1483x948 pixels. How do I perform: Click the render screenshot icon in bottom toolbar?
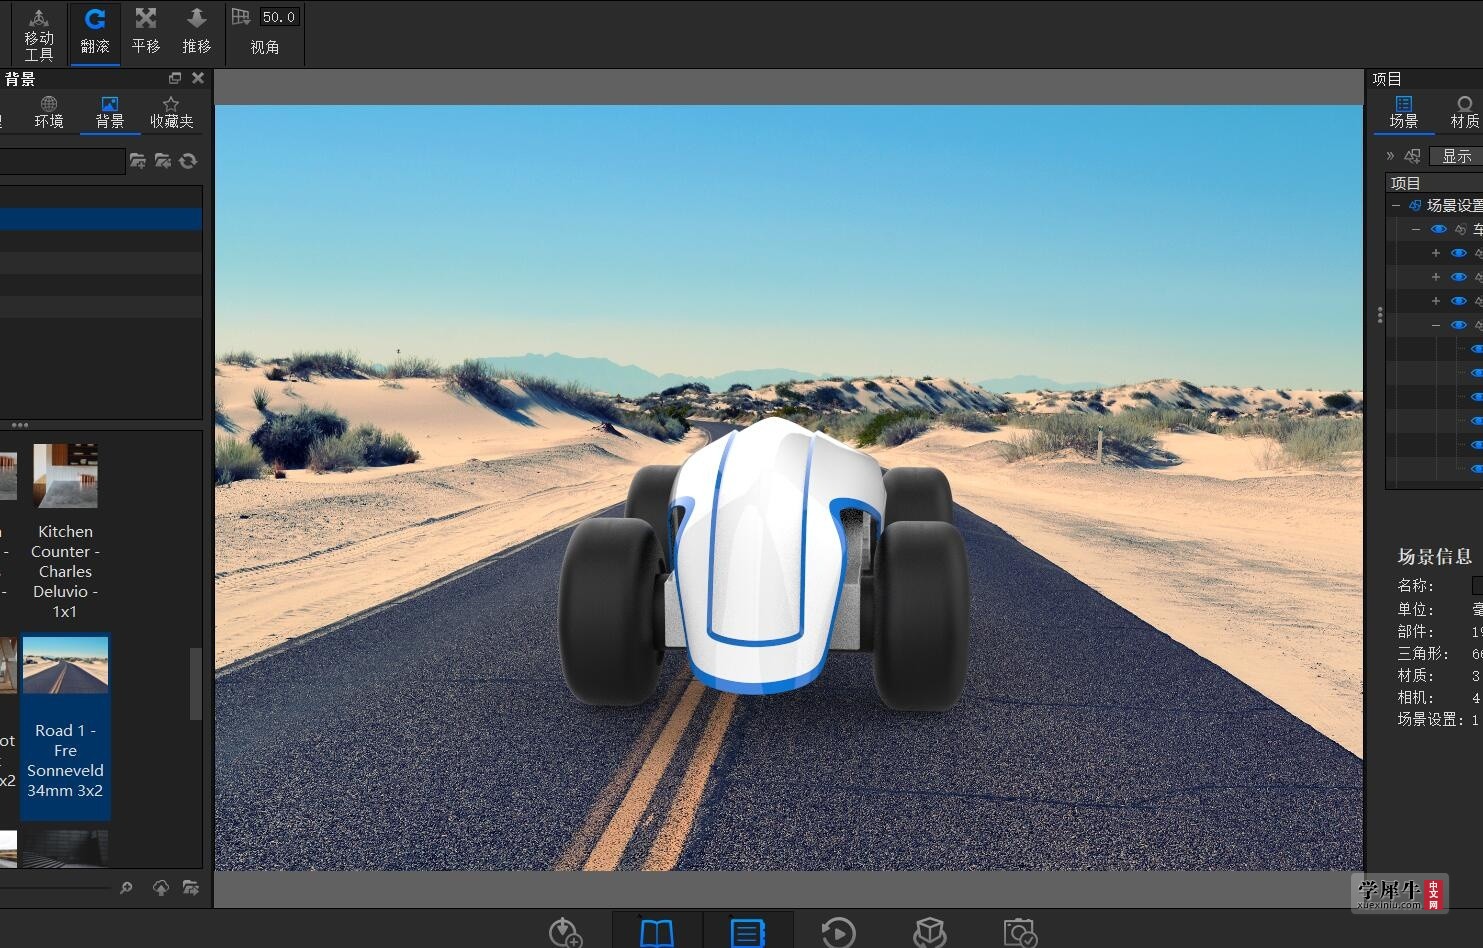[x=1020, y=932]
